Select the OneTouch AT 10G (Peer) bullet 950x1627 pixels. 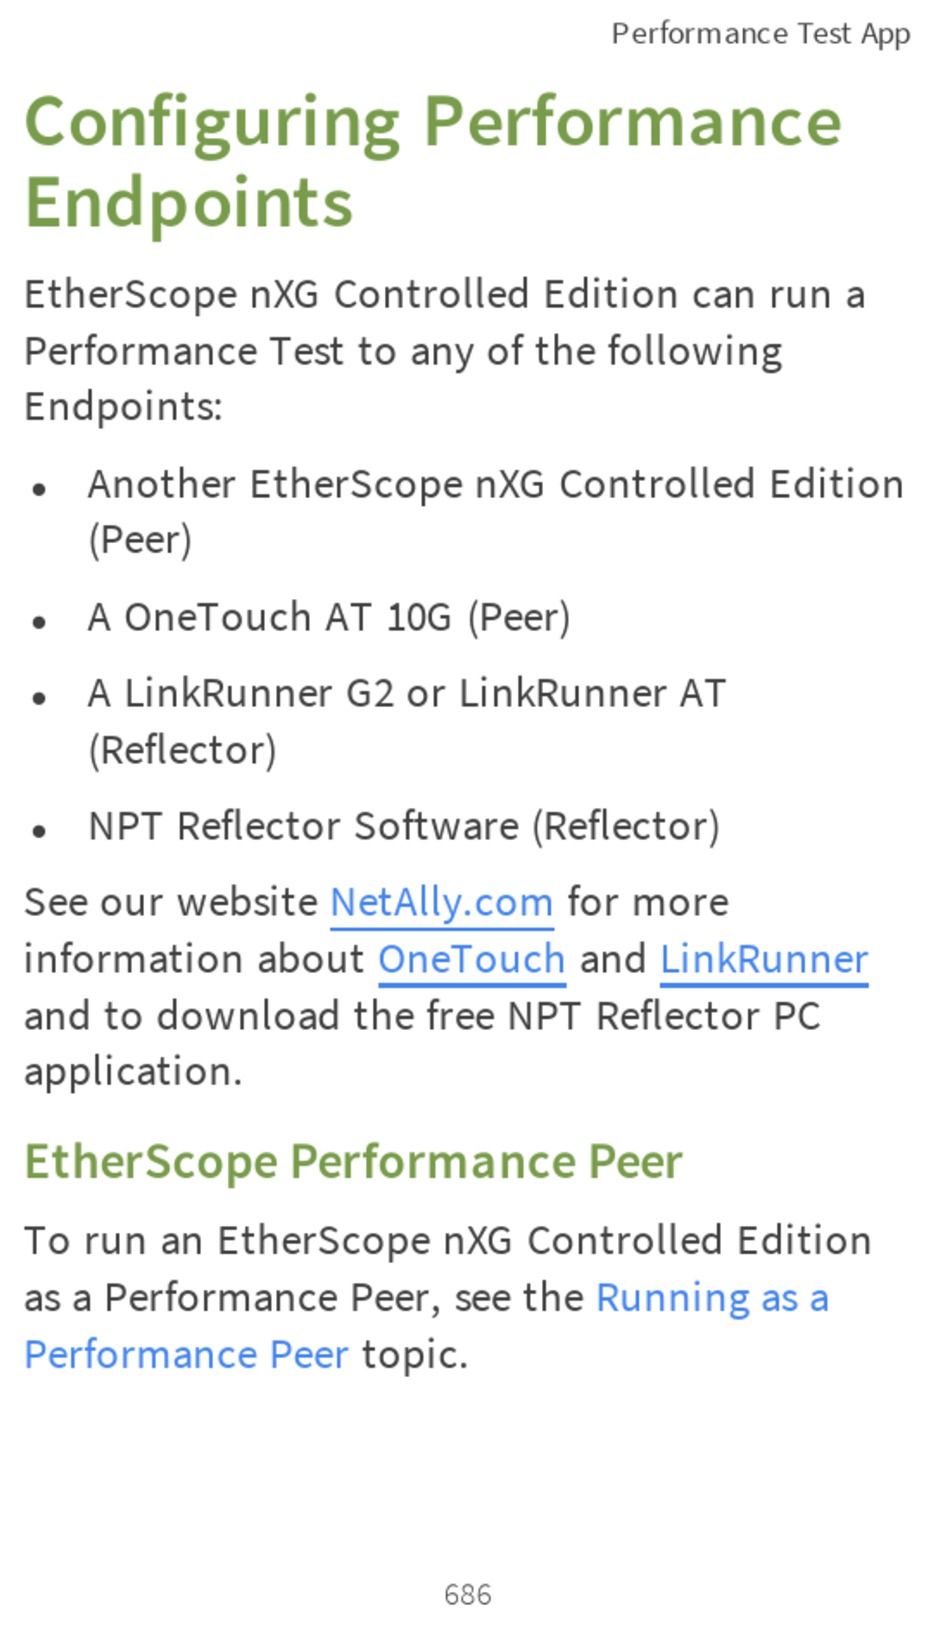click(x=329, y=618)
